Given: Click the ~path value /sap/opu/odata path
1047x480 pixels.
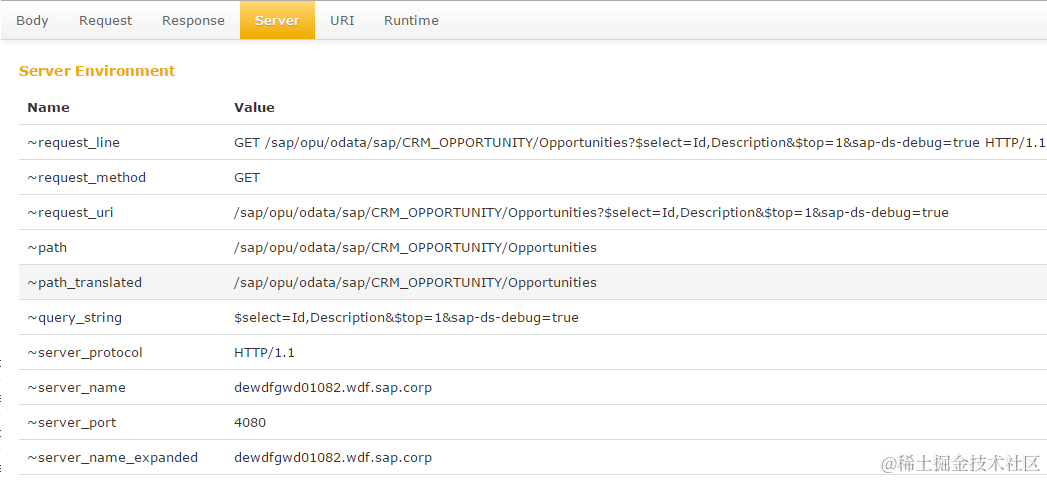Looking at the screenshot, I should (x=415, y=248).
